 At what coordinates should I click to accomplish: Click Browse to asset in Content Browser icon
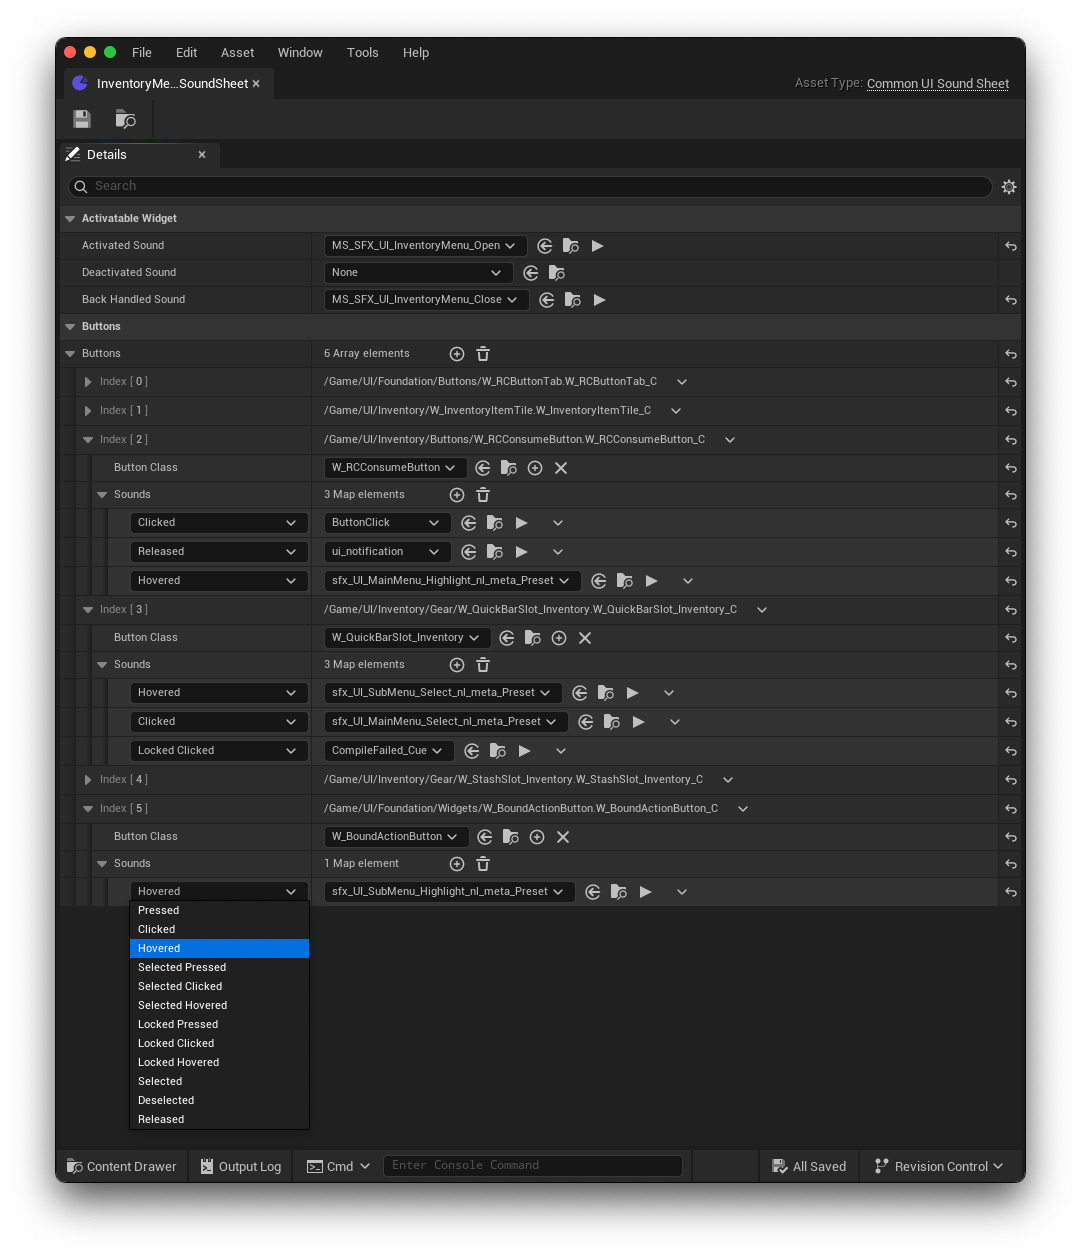[126, 119]
